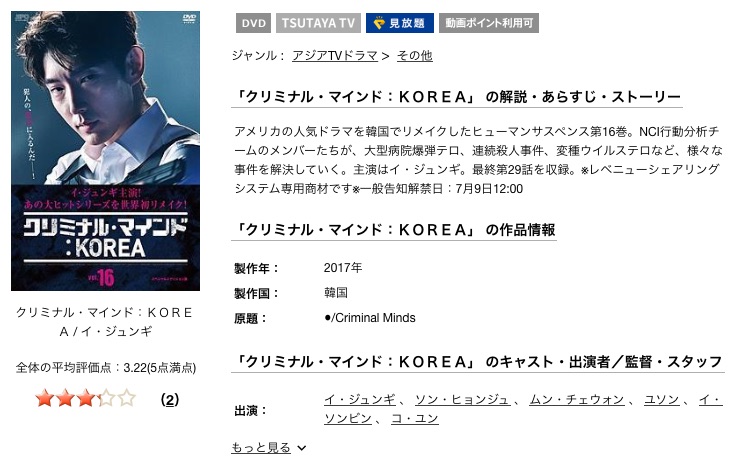Click the half-filled fourth rating star

pyautogui.click(x=106, y=398)
